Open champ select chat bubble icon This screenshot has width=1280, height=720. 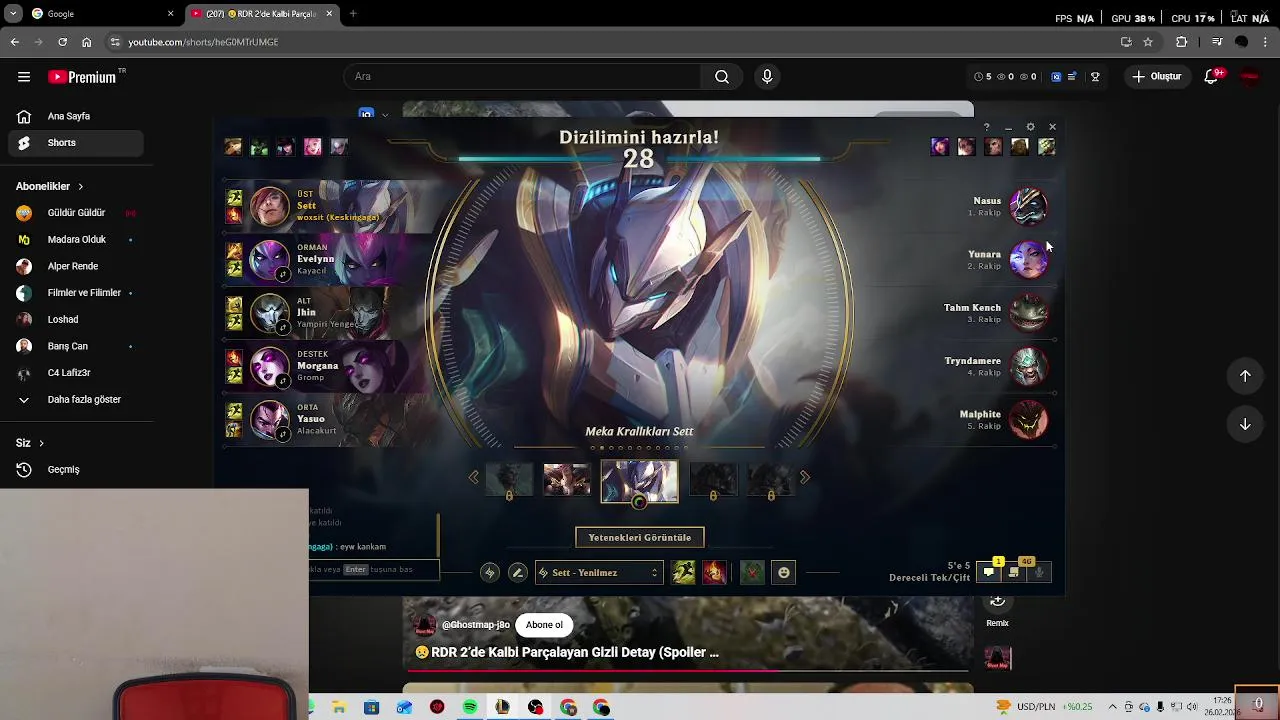click(x=989, y=572)
